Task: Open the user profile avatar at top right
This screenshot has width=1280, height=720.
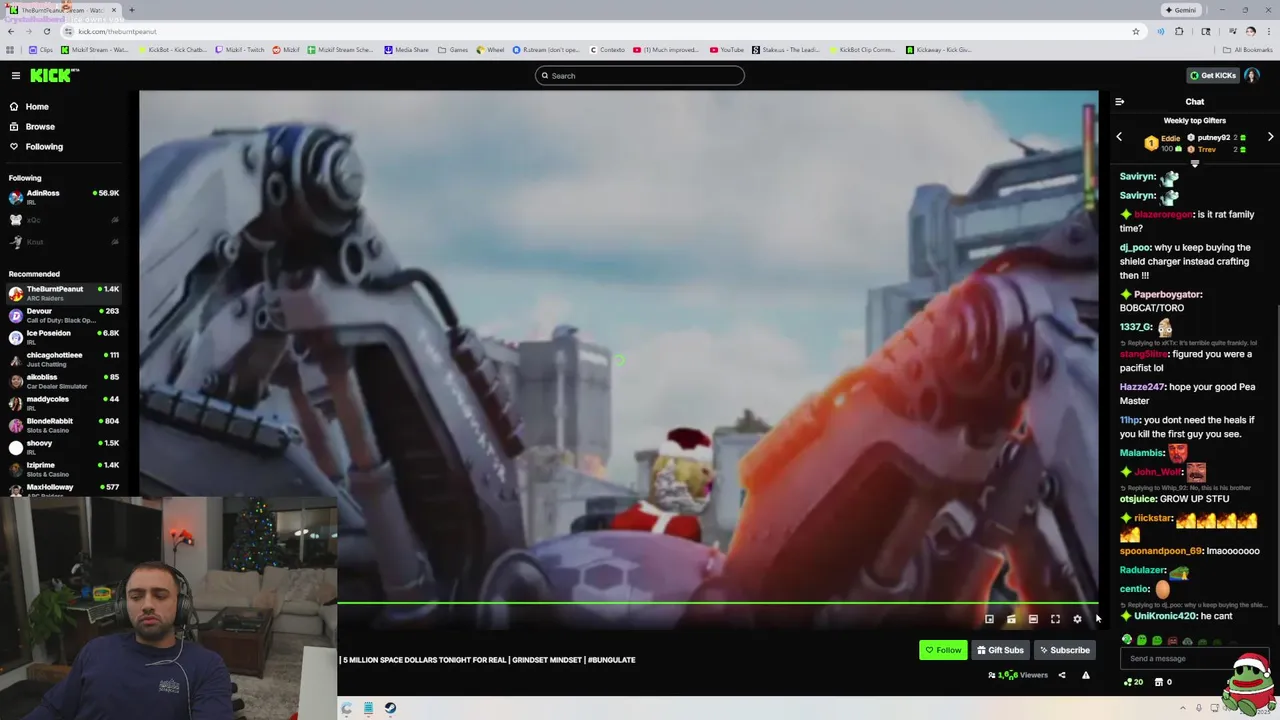Action: (x=1251, y=75)
